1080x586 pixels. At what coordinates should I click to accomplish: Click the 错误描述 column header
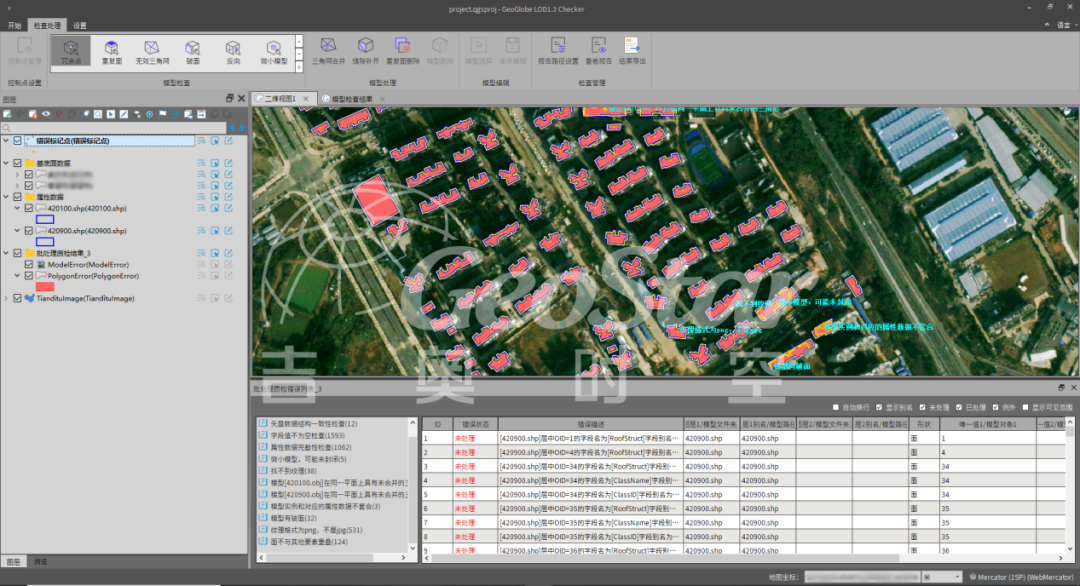point(589,424)
